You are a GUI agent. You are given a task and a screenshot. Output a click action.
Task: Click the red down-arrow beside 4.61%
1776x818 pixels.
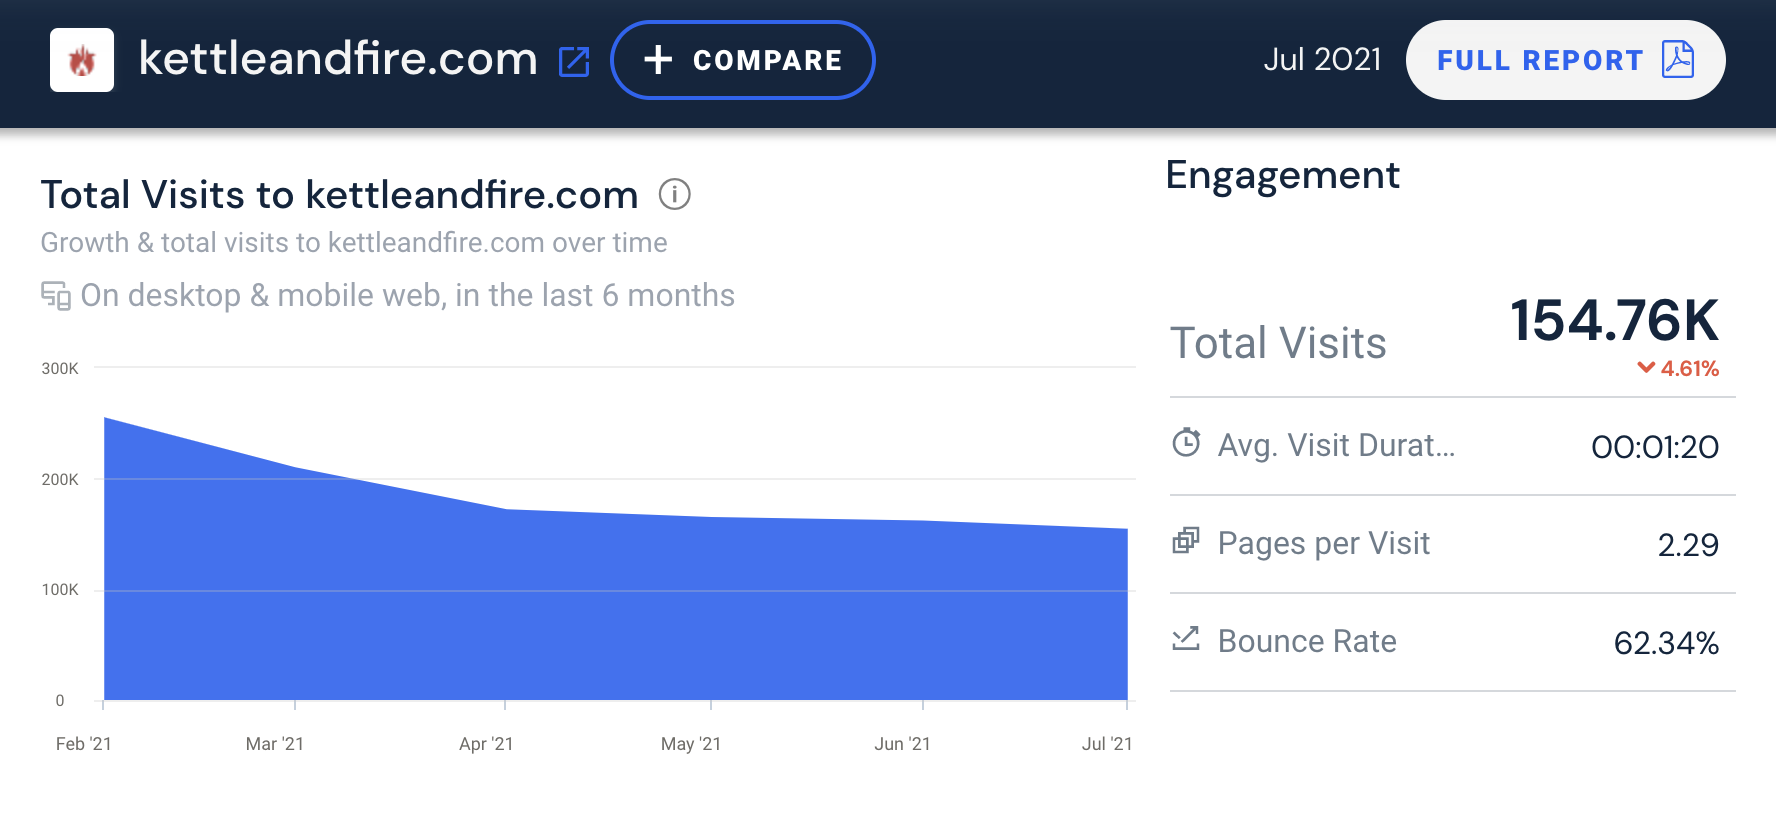pyautogui.click(x=1646, y=368)
